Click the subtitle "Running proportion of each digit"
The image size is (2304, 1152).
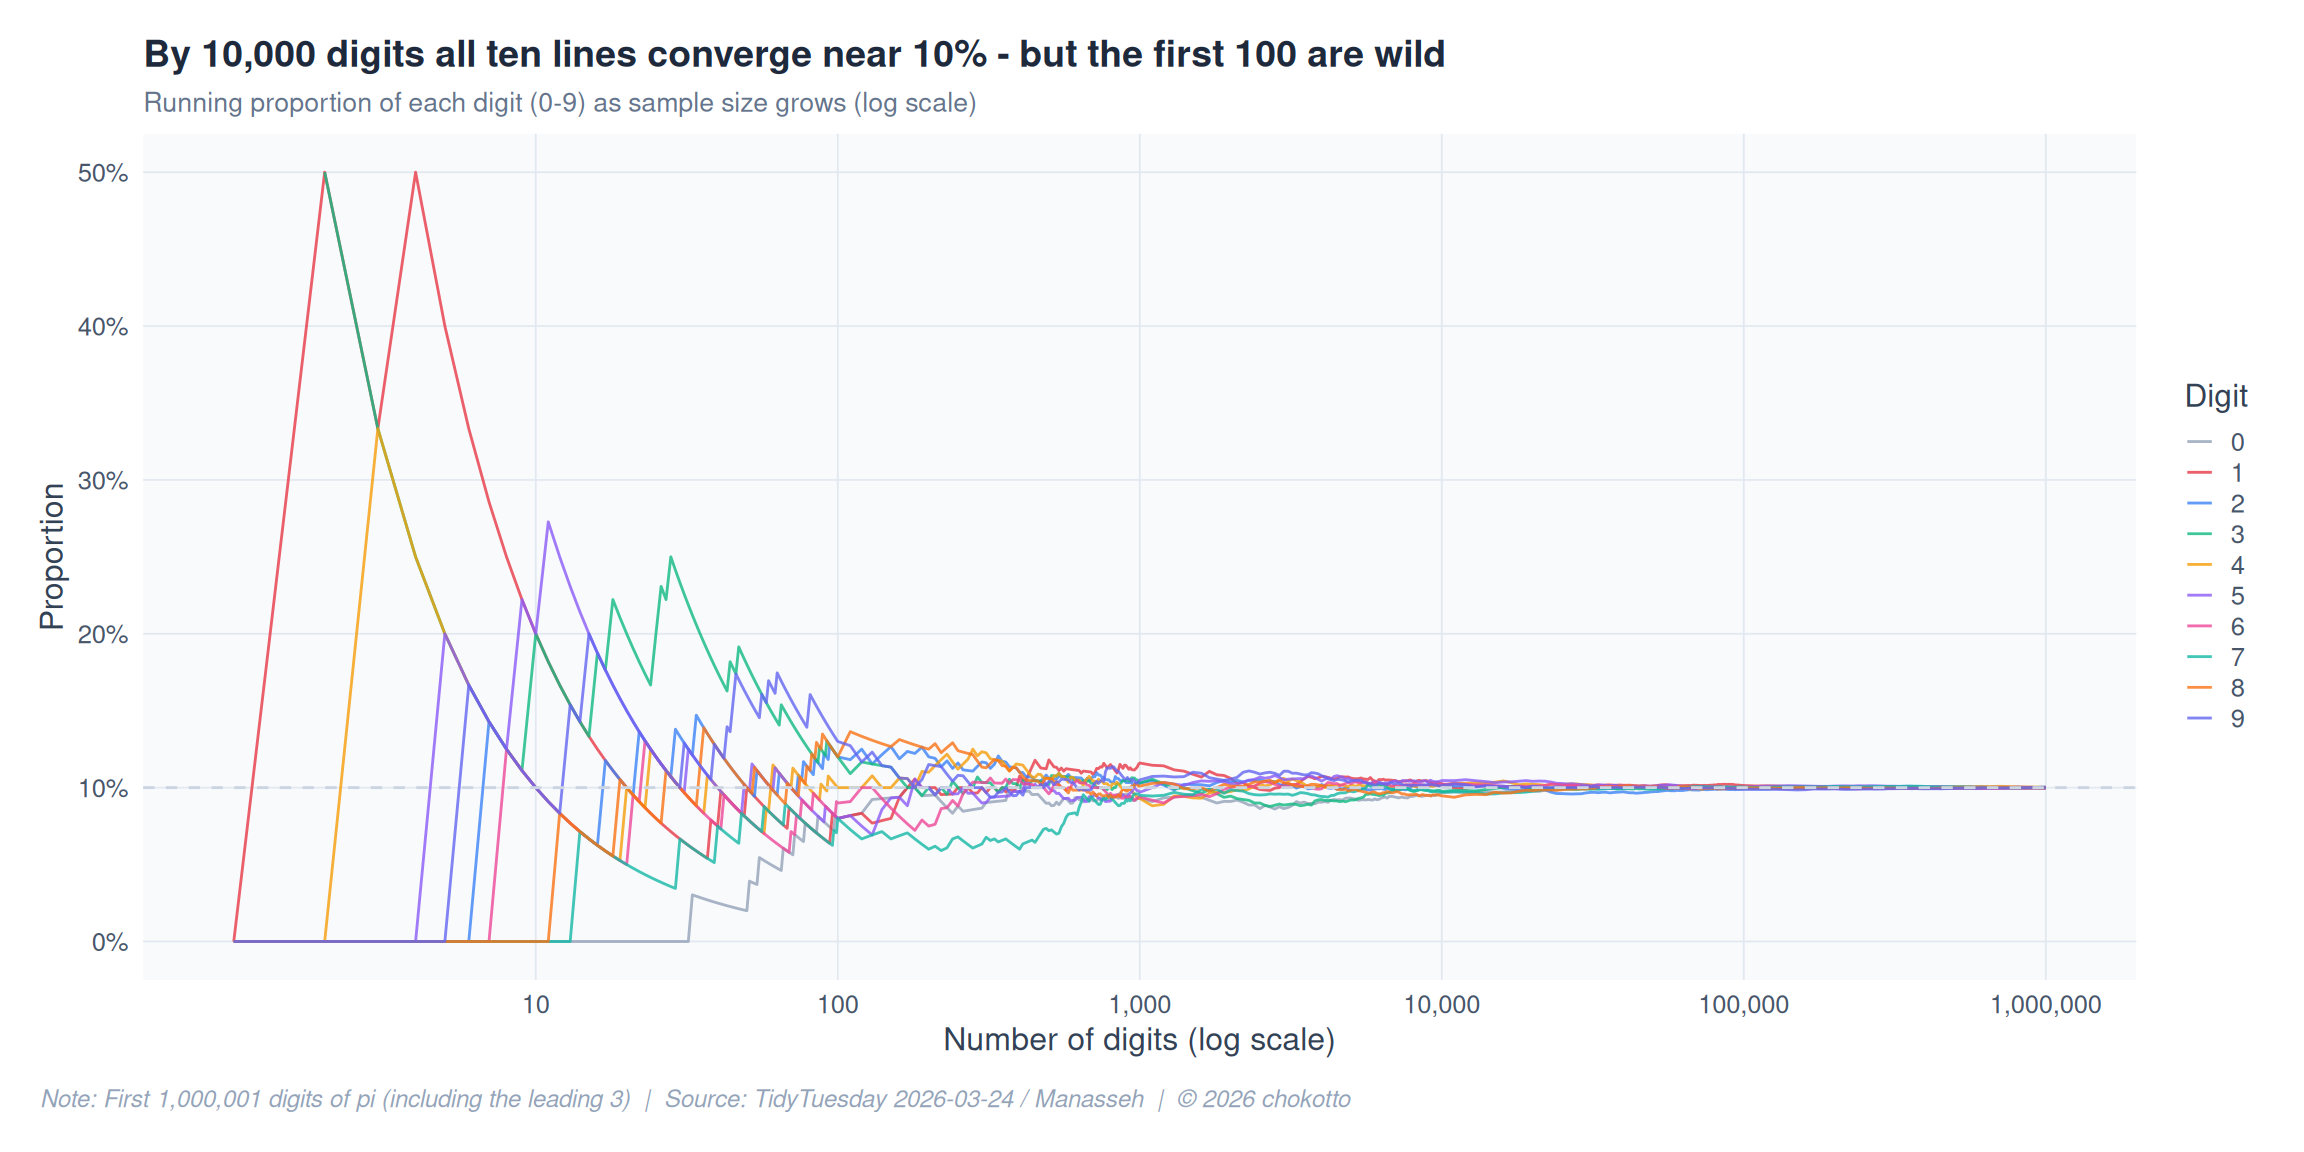point(560,103)
